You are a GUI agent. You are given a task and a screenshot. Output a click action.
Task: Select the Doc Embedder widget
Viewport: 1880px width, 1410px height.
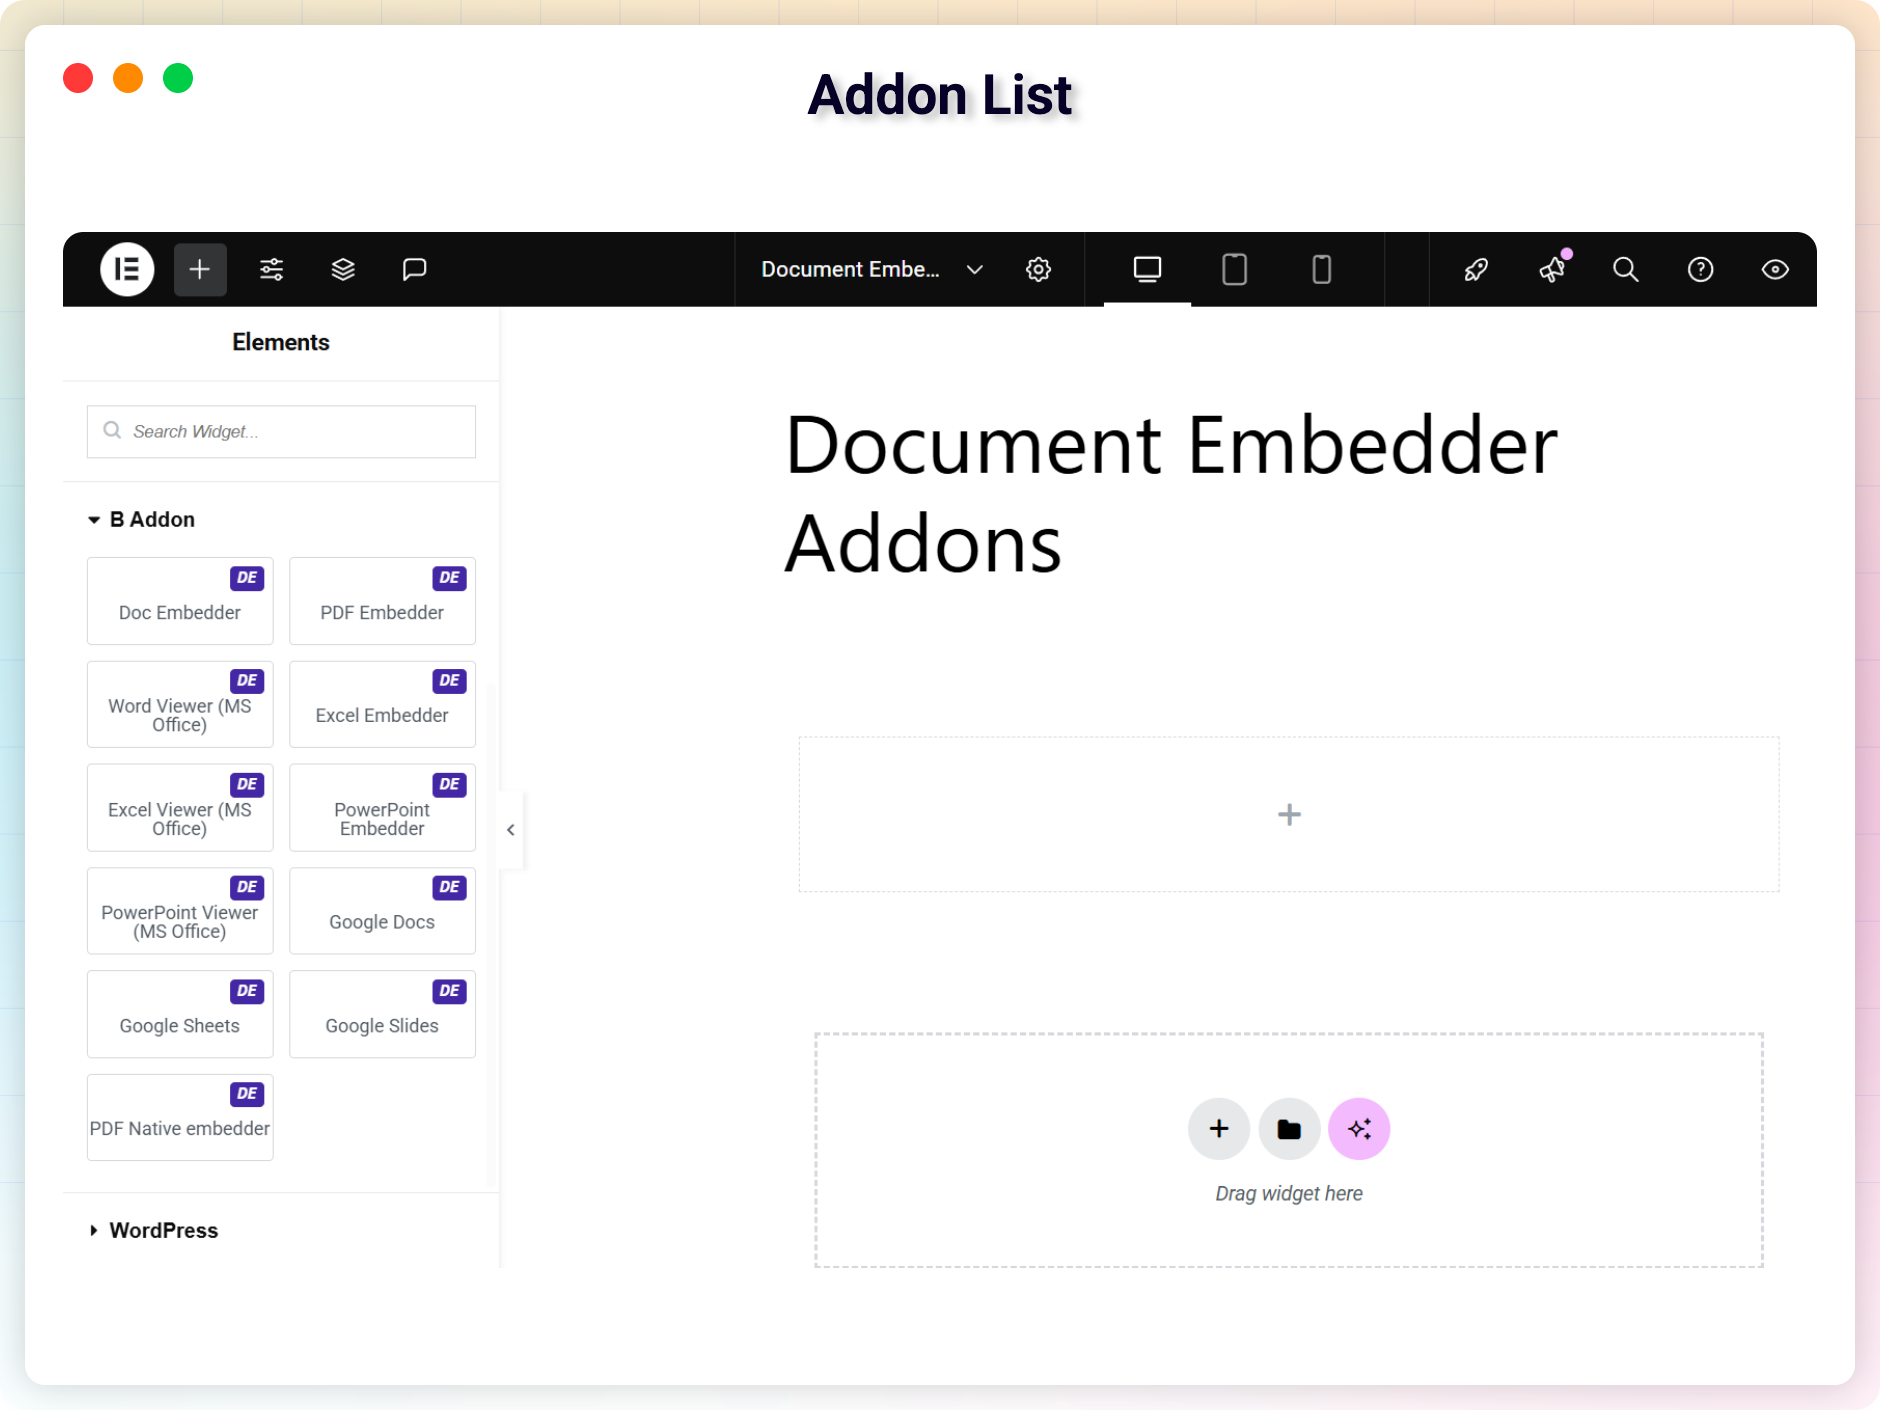180,600
